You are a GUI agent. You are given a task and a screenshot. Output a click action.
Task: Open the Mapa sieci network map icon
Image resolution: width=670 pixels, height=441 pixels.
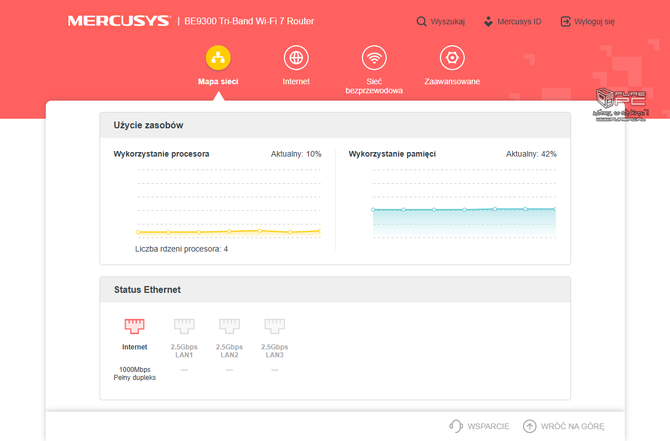point(218,58)
